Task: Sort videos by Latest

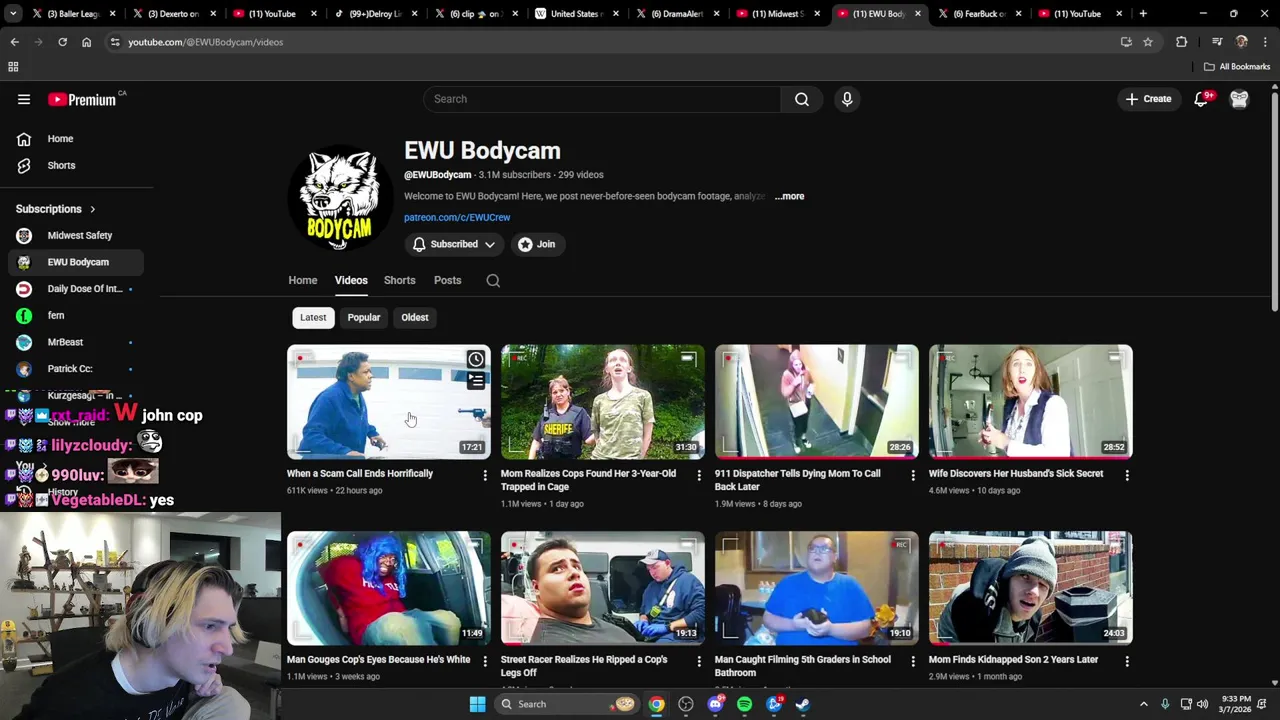Action: tap(313, 318)
